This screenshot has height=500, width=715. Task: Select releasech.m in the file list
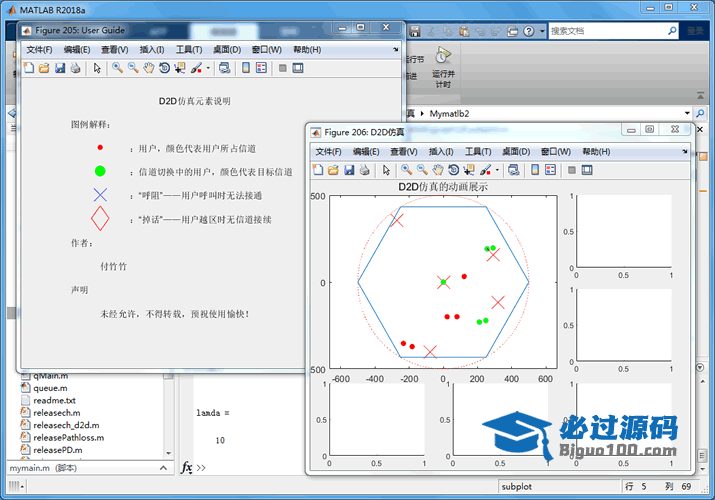pos(57,412)
